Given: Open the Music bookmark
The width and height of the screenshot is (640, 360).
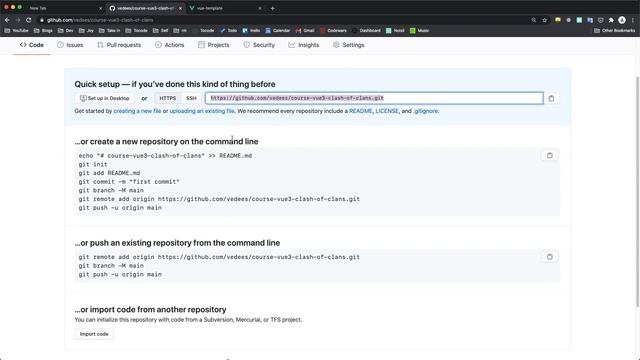Looking at the screenshot, I should click(419, 31).
